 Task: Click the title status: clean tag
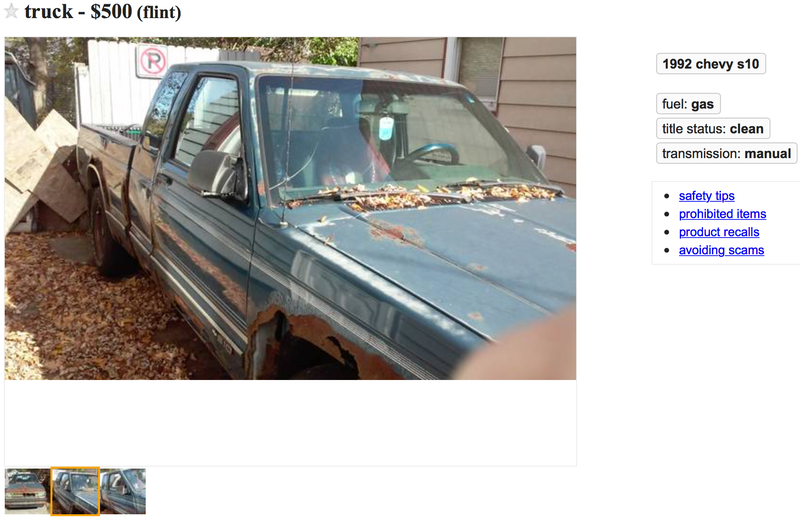(713, 129)
